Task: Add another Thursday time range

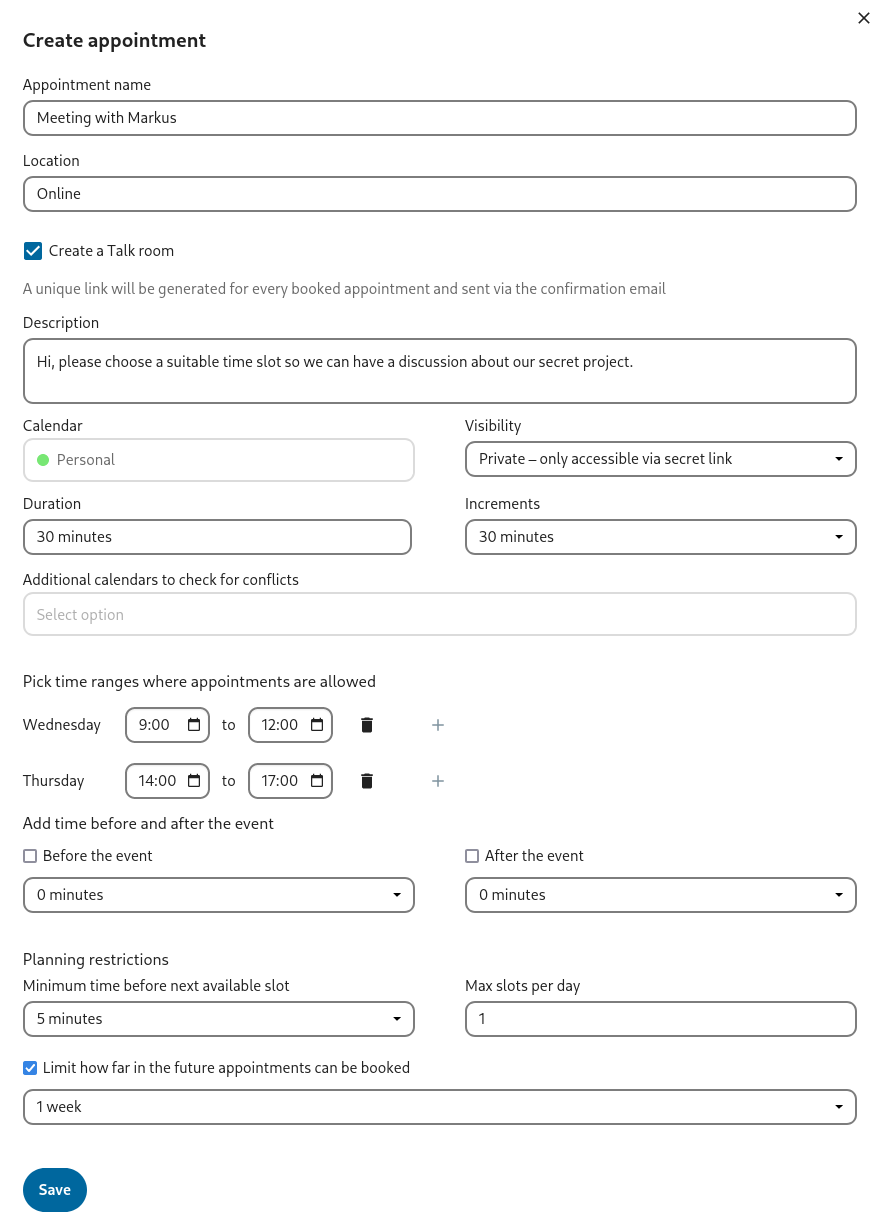Action: point(437,781)
